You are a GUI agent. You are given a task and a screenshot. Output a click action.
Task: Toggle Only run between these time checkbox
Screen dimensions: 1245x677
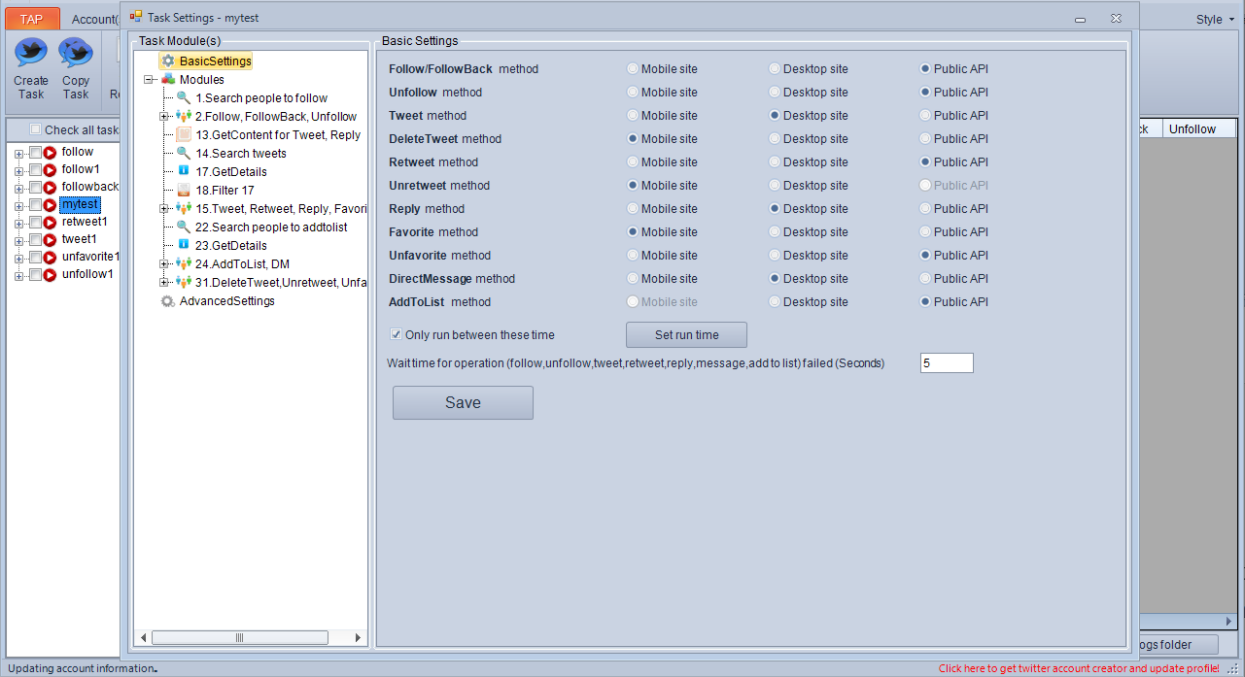(396, 335)
